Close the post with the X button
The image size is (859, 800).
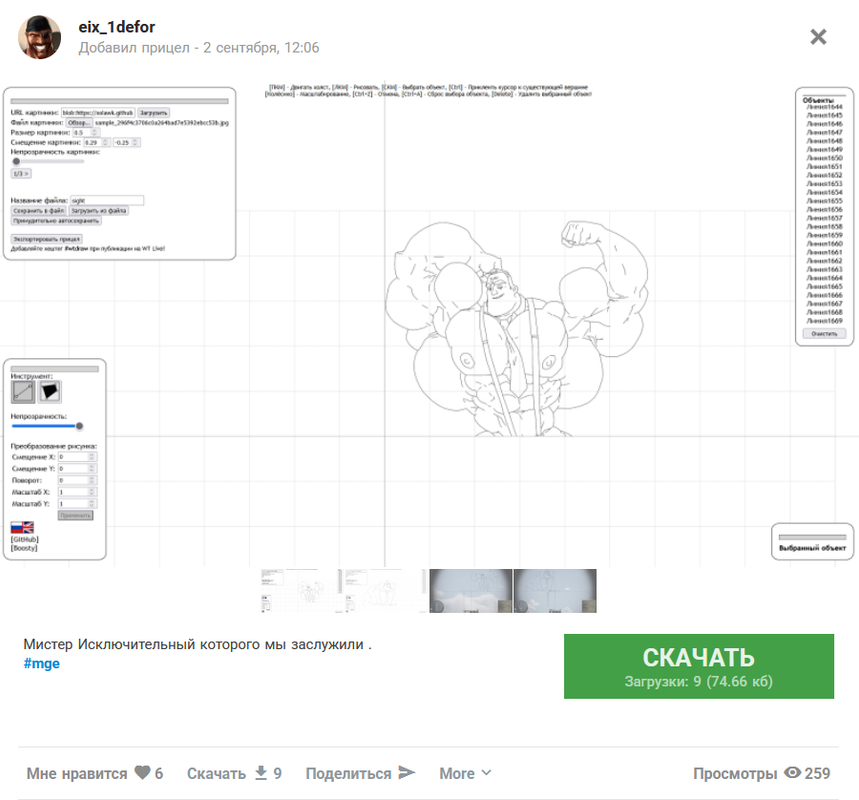[818, 37]
